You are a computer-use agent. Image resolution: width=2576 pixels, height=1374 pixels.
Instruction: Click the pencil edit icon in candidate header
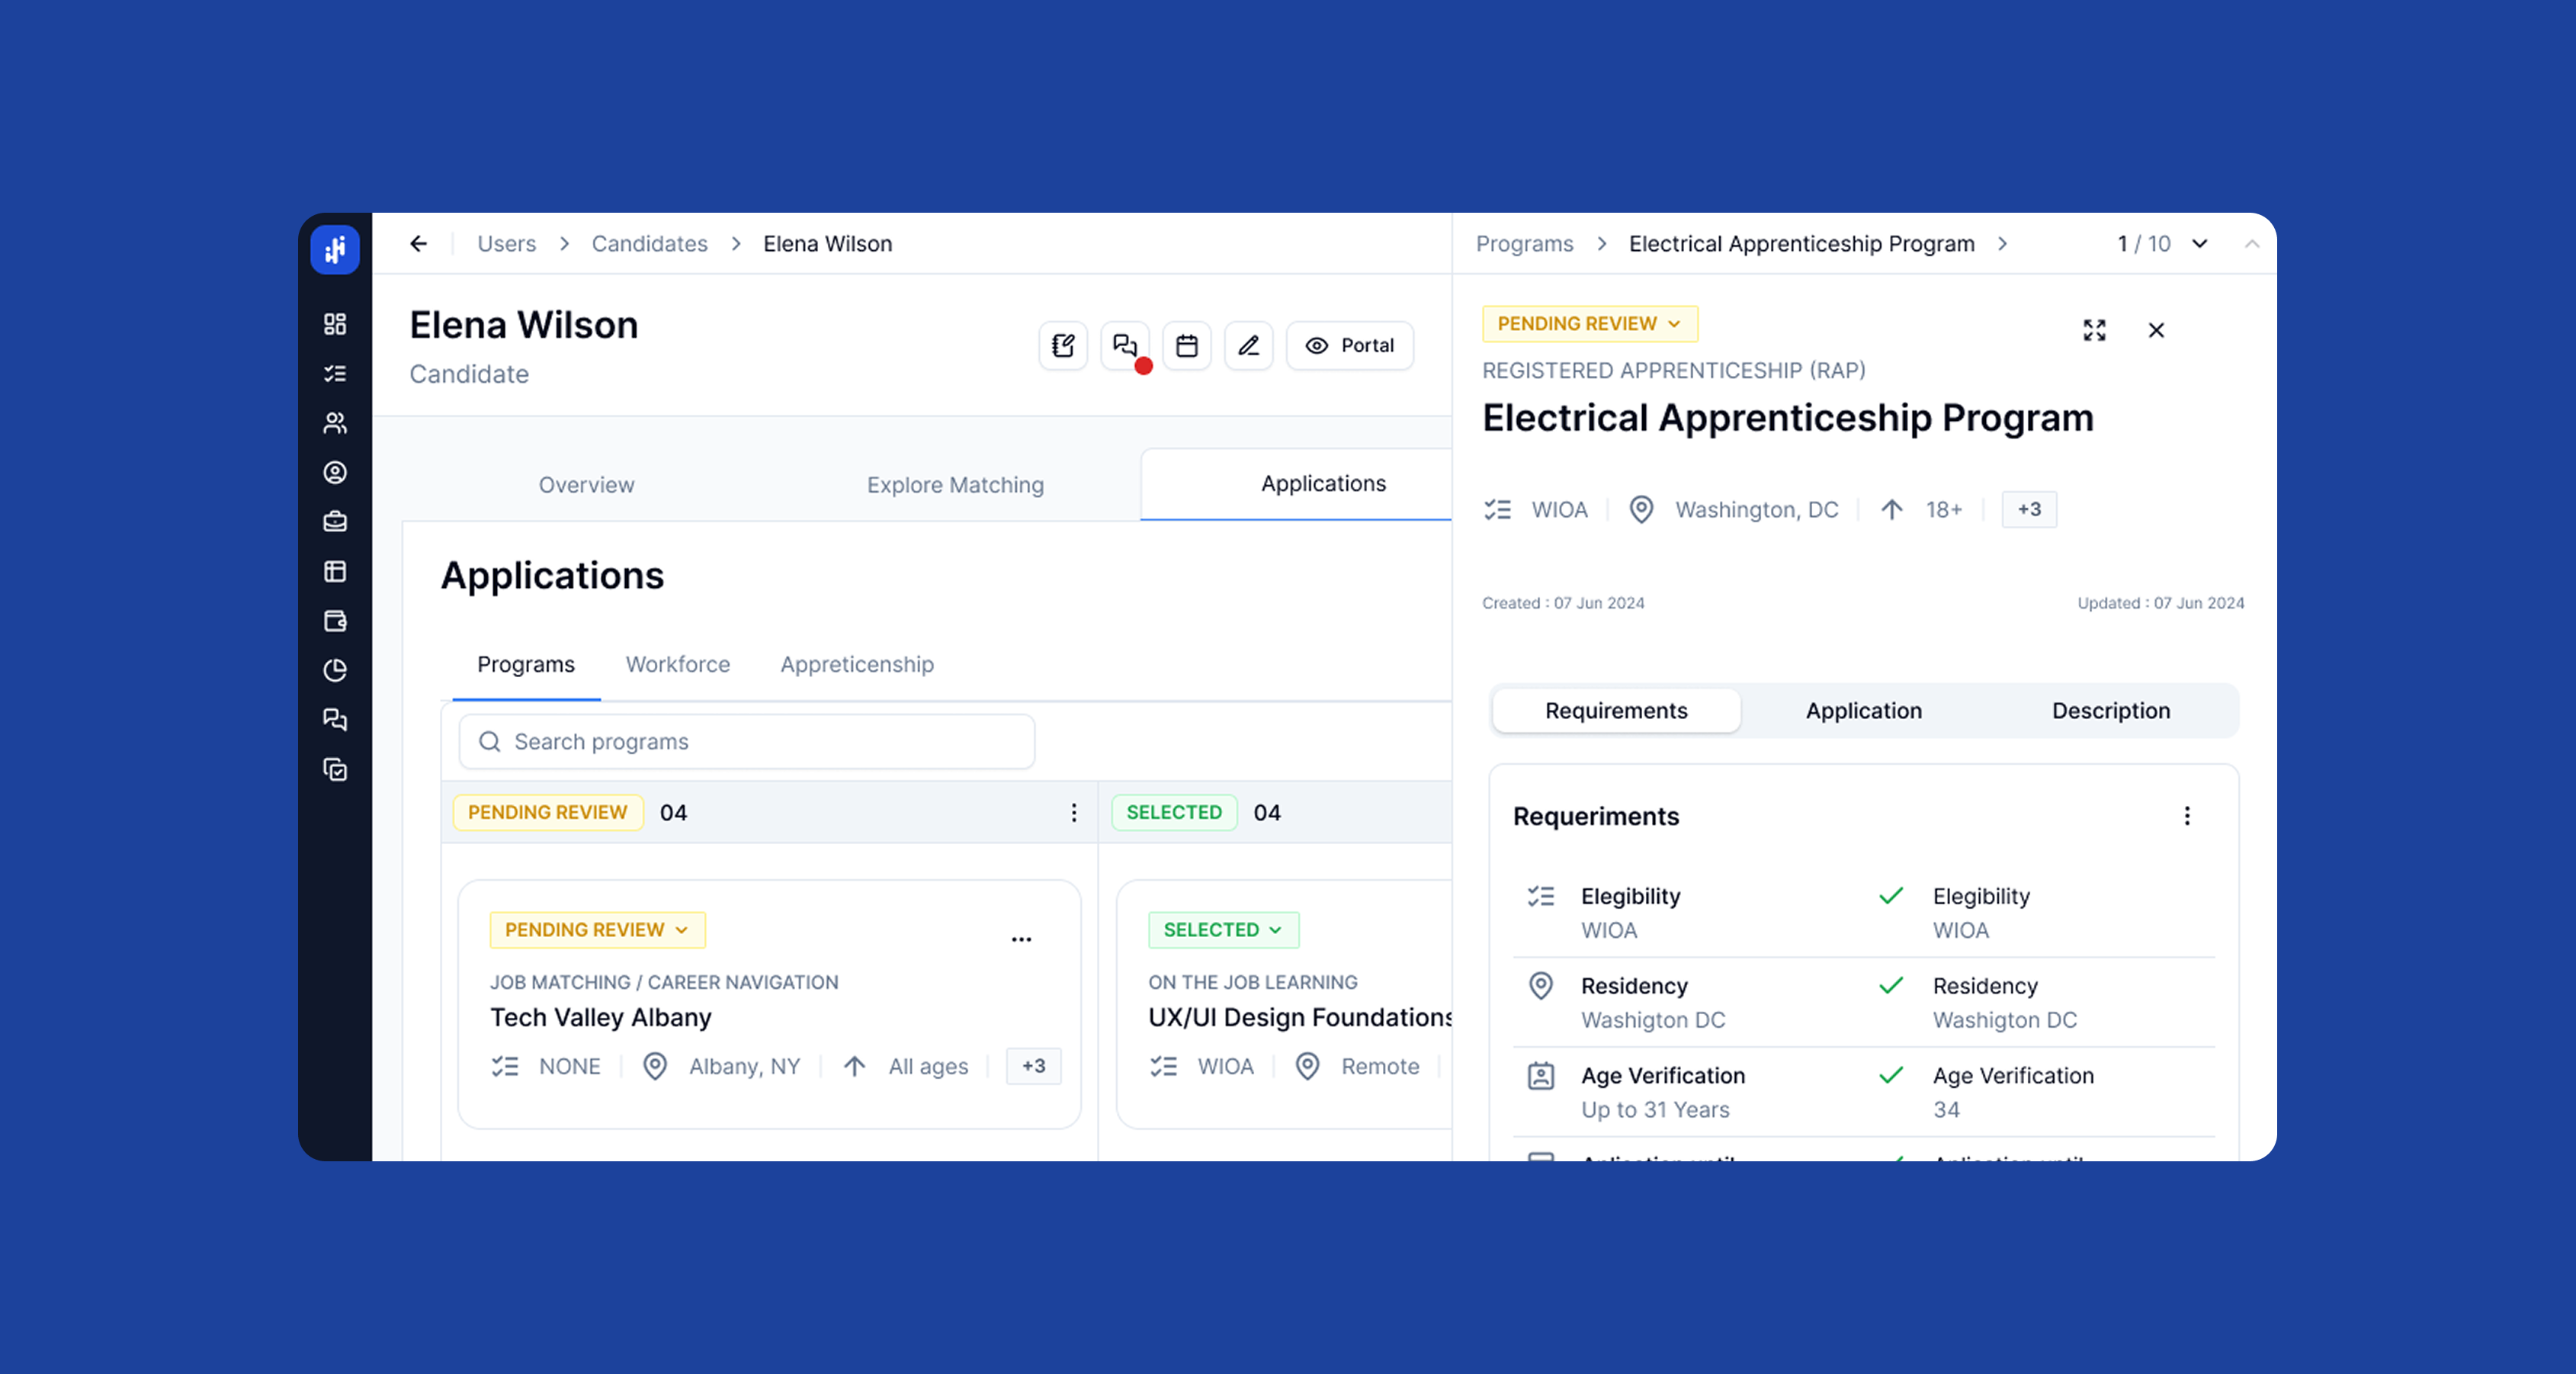[x=1249, y=345]
